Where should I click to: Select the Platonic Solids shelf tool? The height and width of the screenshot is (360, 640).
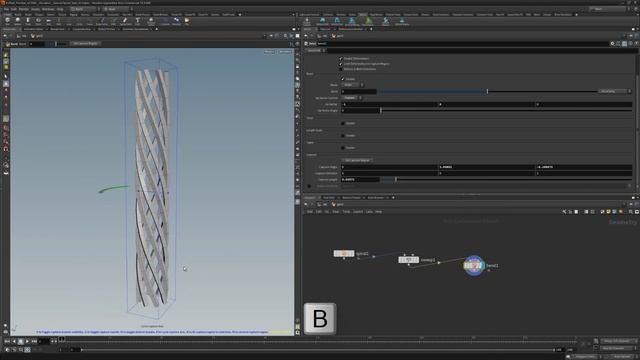click(x=151, y=21)
